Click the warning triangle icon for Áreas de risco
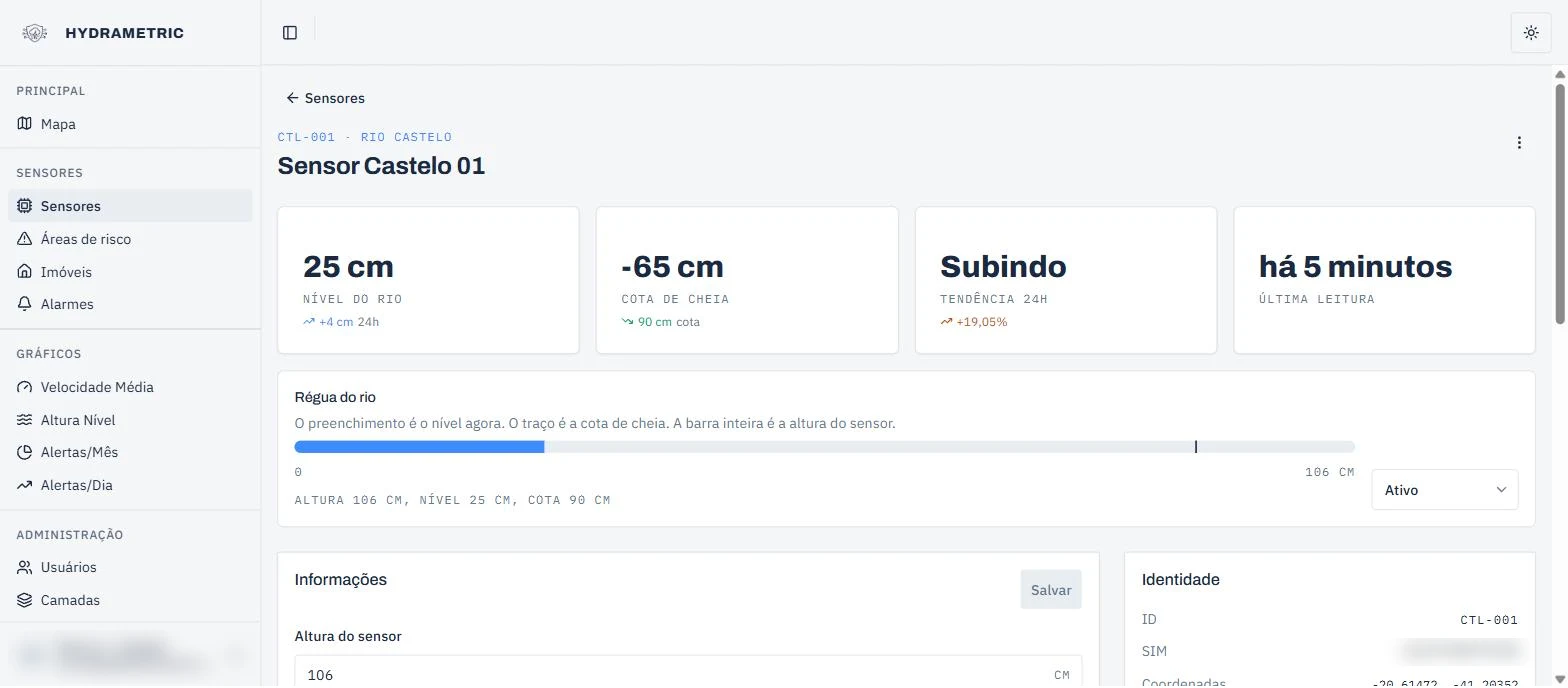The height and width of the screenshot is (688, 1568). (x=25, y=239)
